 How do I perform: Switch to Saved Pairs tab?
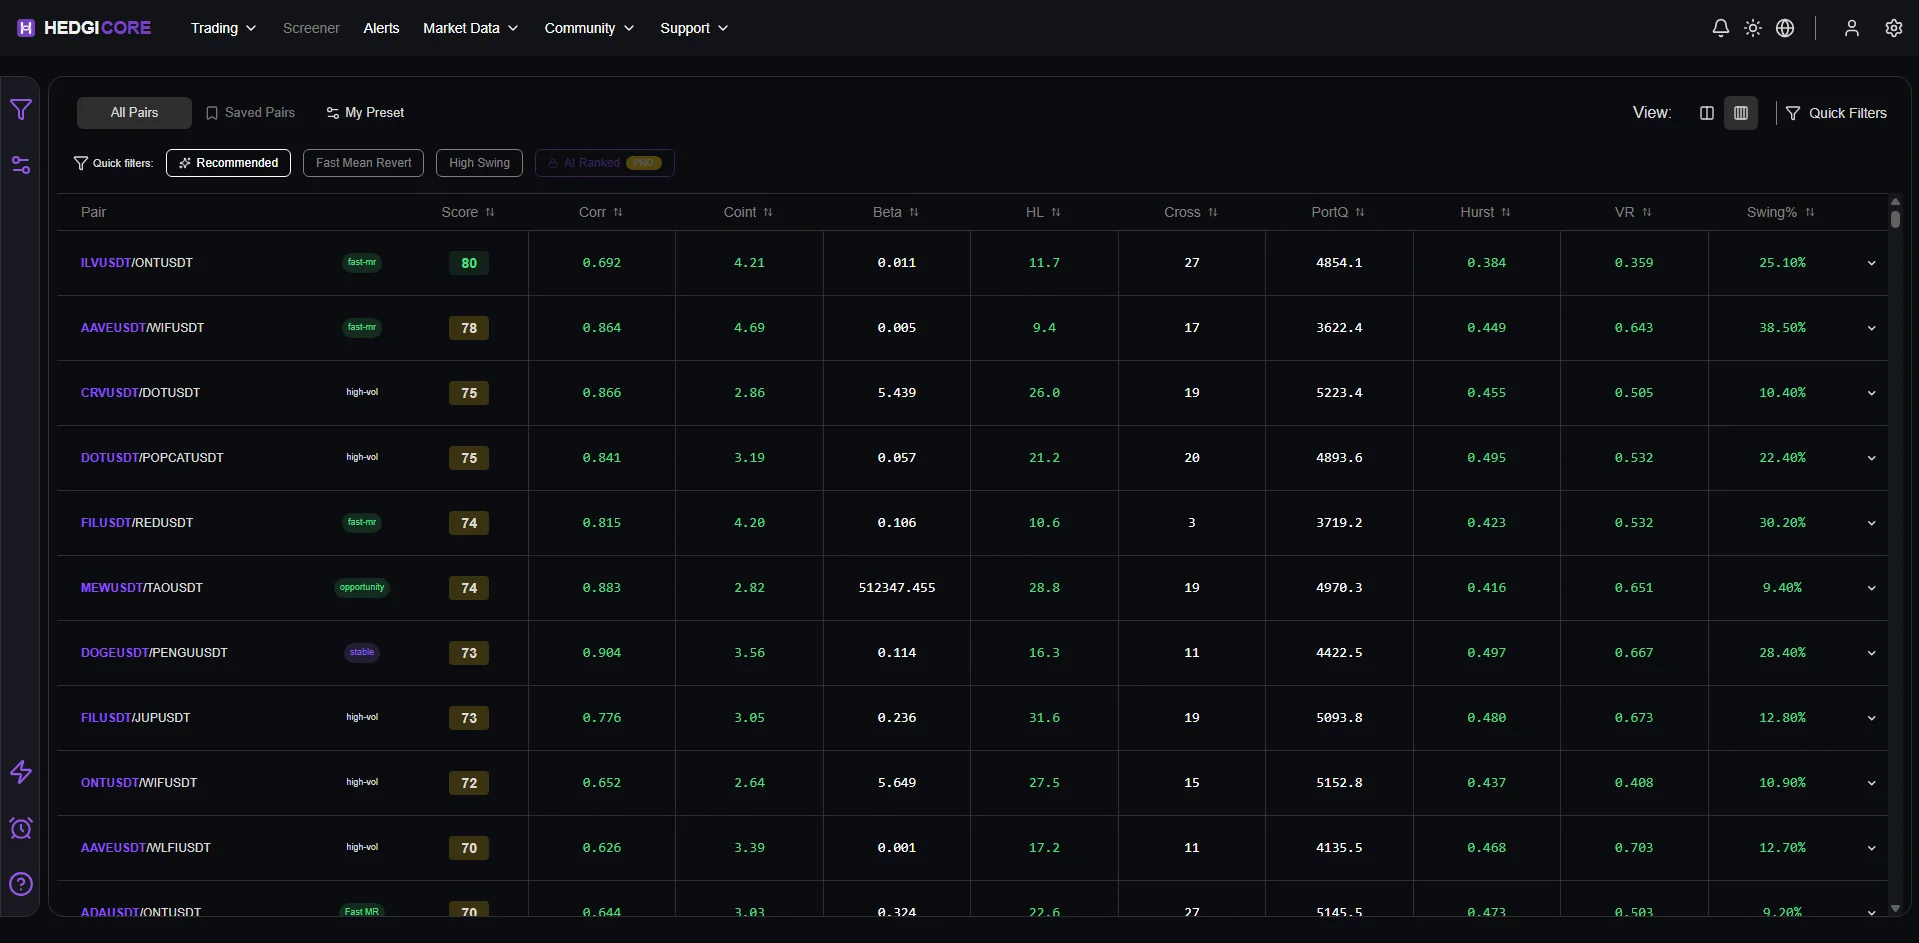coord(250,113)
